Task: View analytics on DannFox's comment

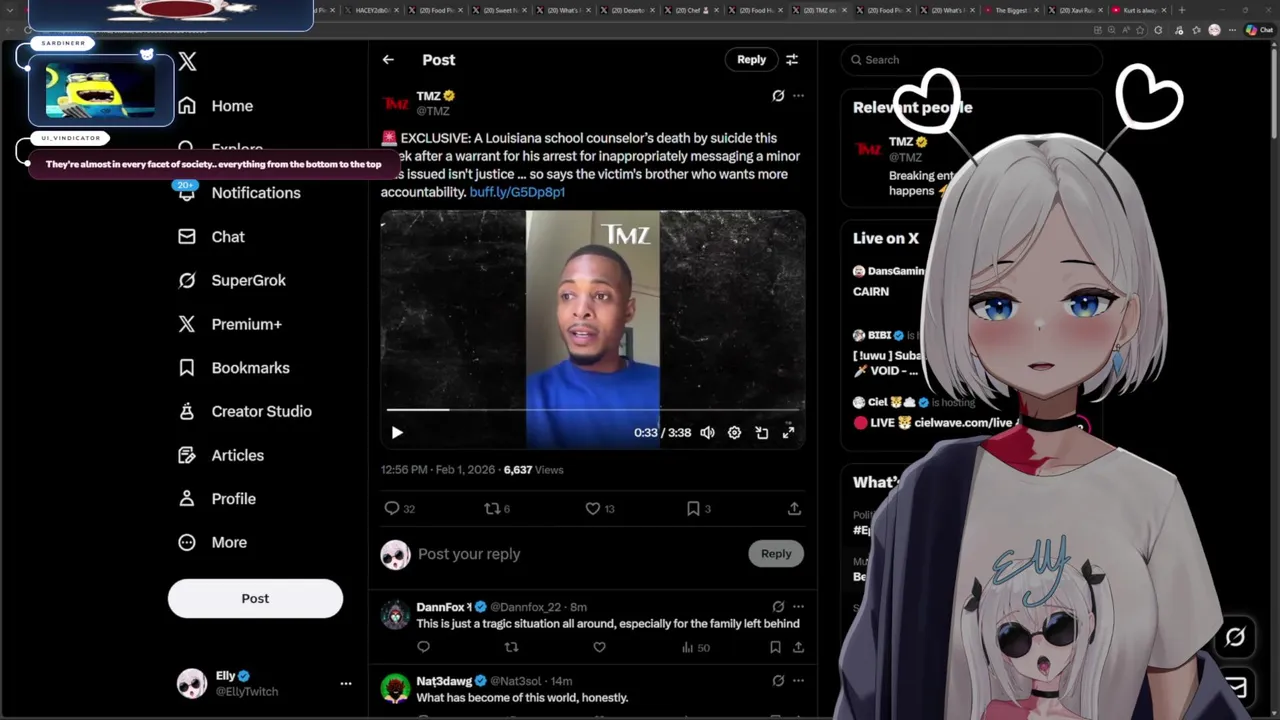Action: 695,648
